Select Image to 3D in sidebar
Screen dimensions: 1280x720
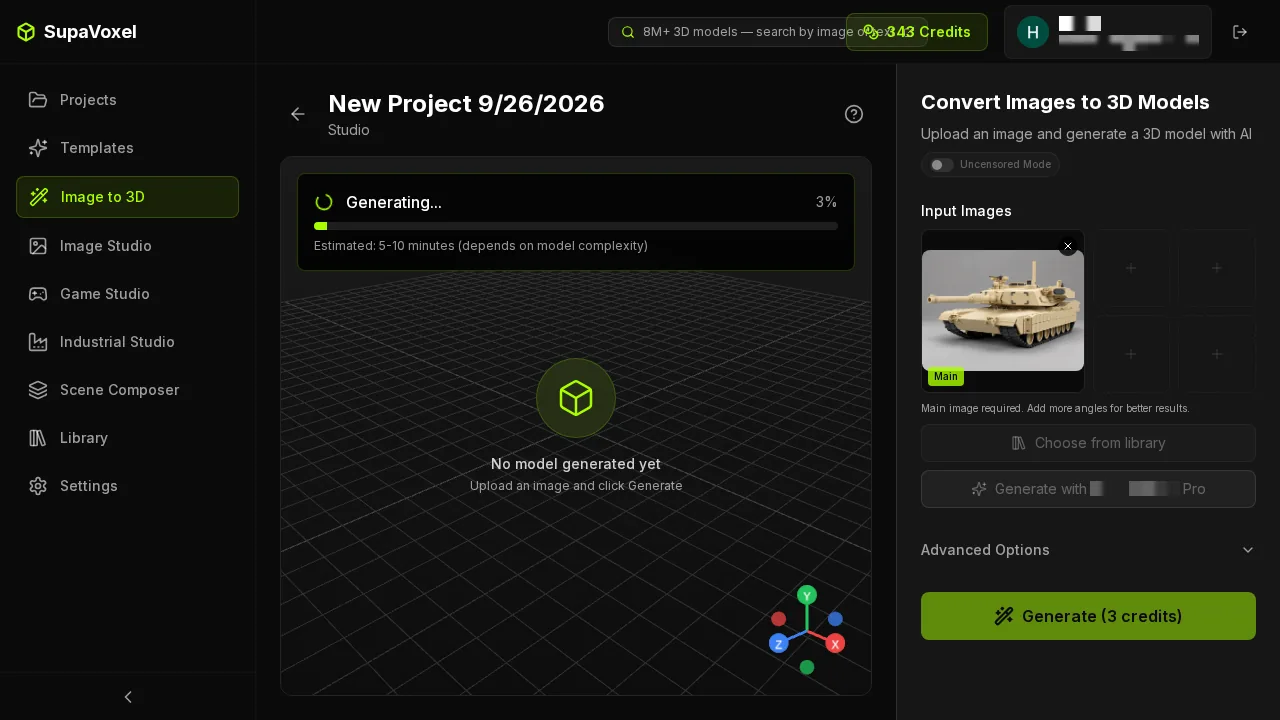pyautogui.click(x=127, y=197)
